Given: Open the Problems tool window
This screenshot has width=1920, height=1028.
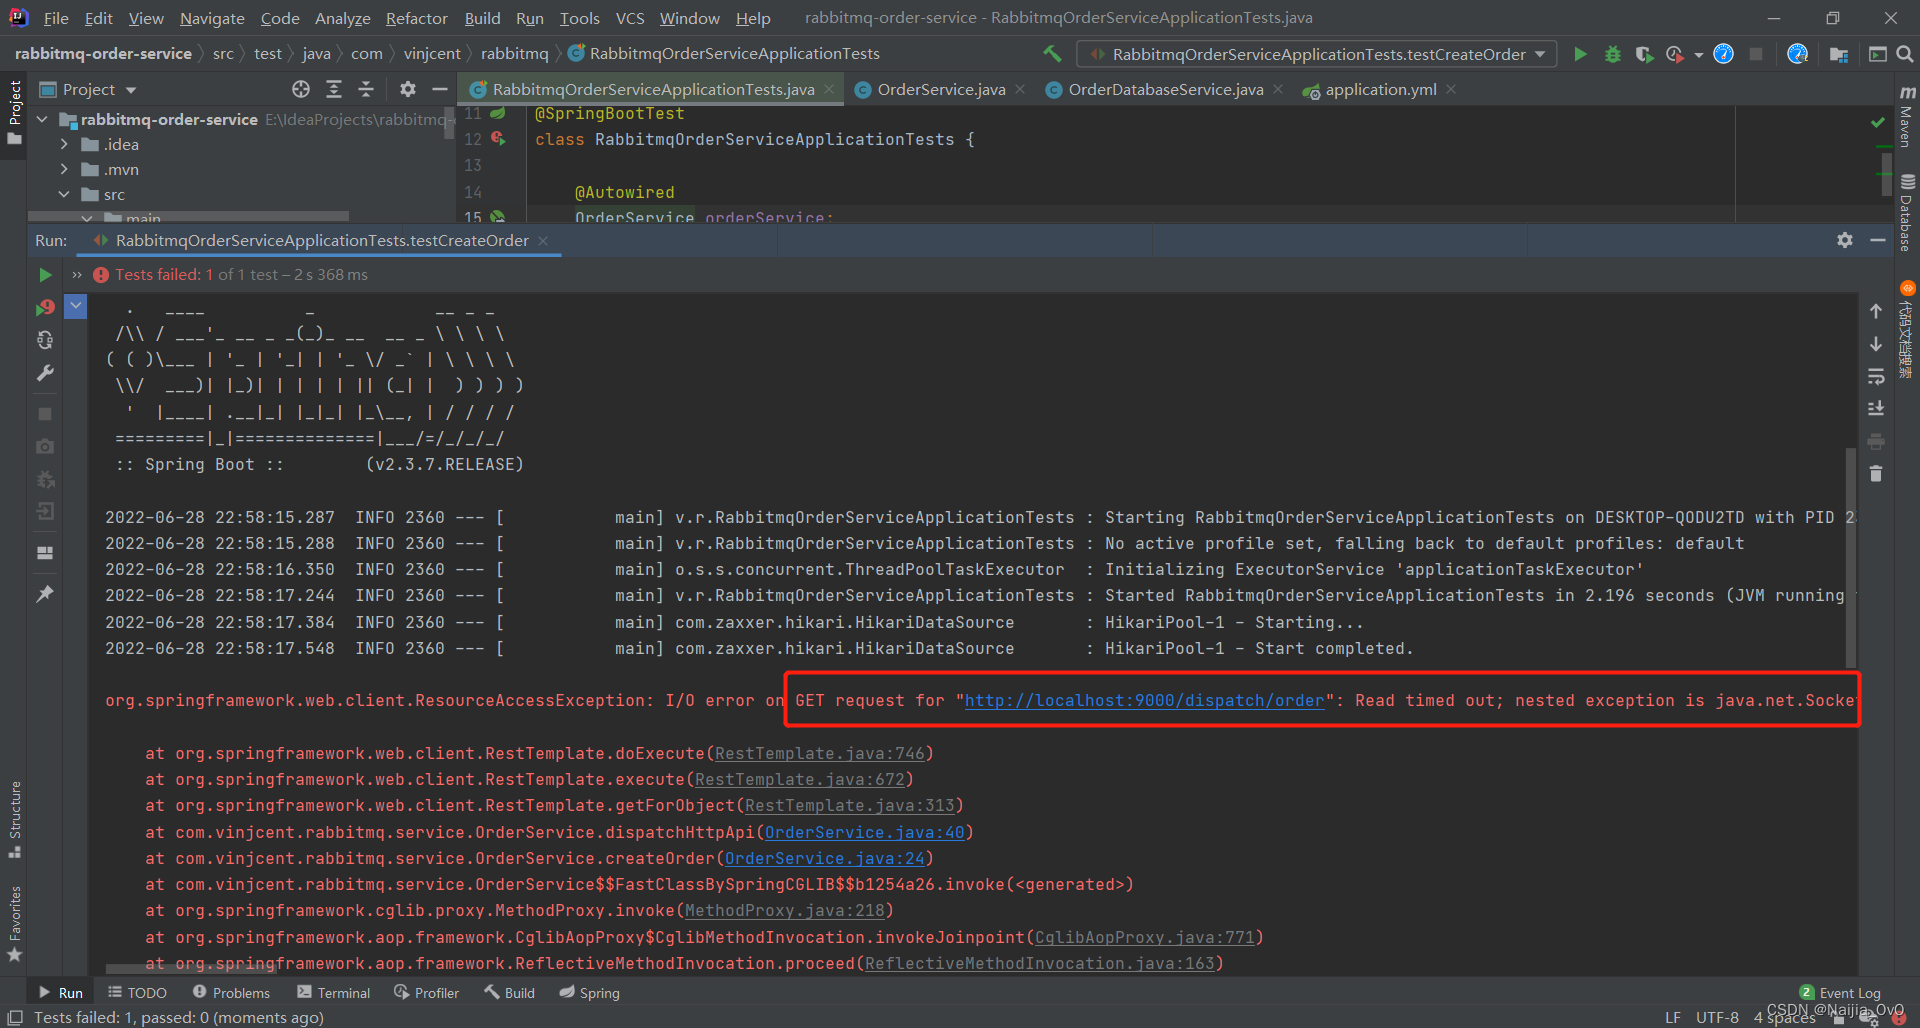Looking at the screenshot, I should click(x=231, y=993).
